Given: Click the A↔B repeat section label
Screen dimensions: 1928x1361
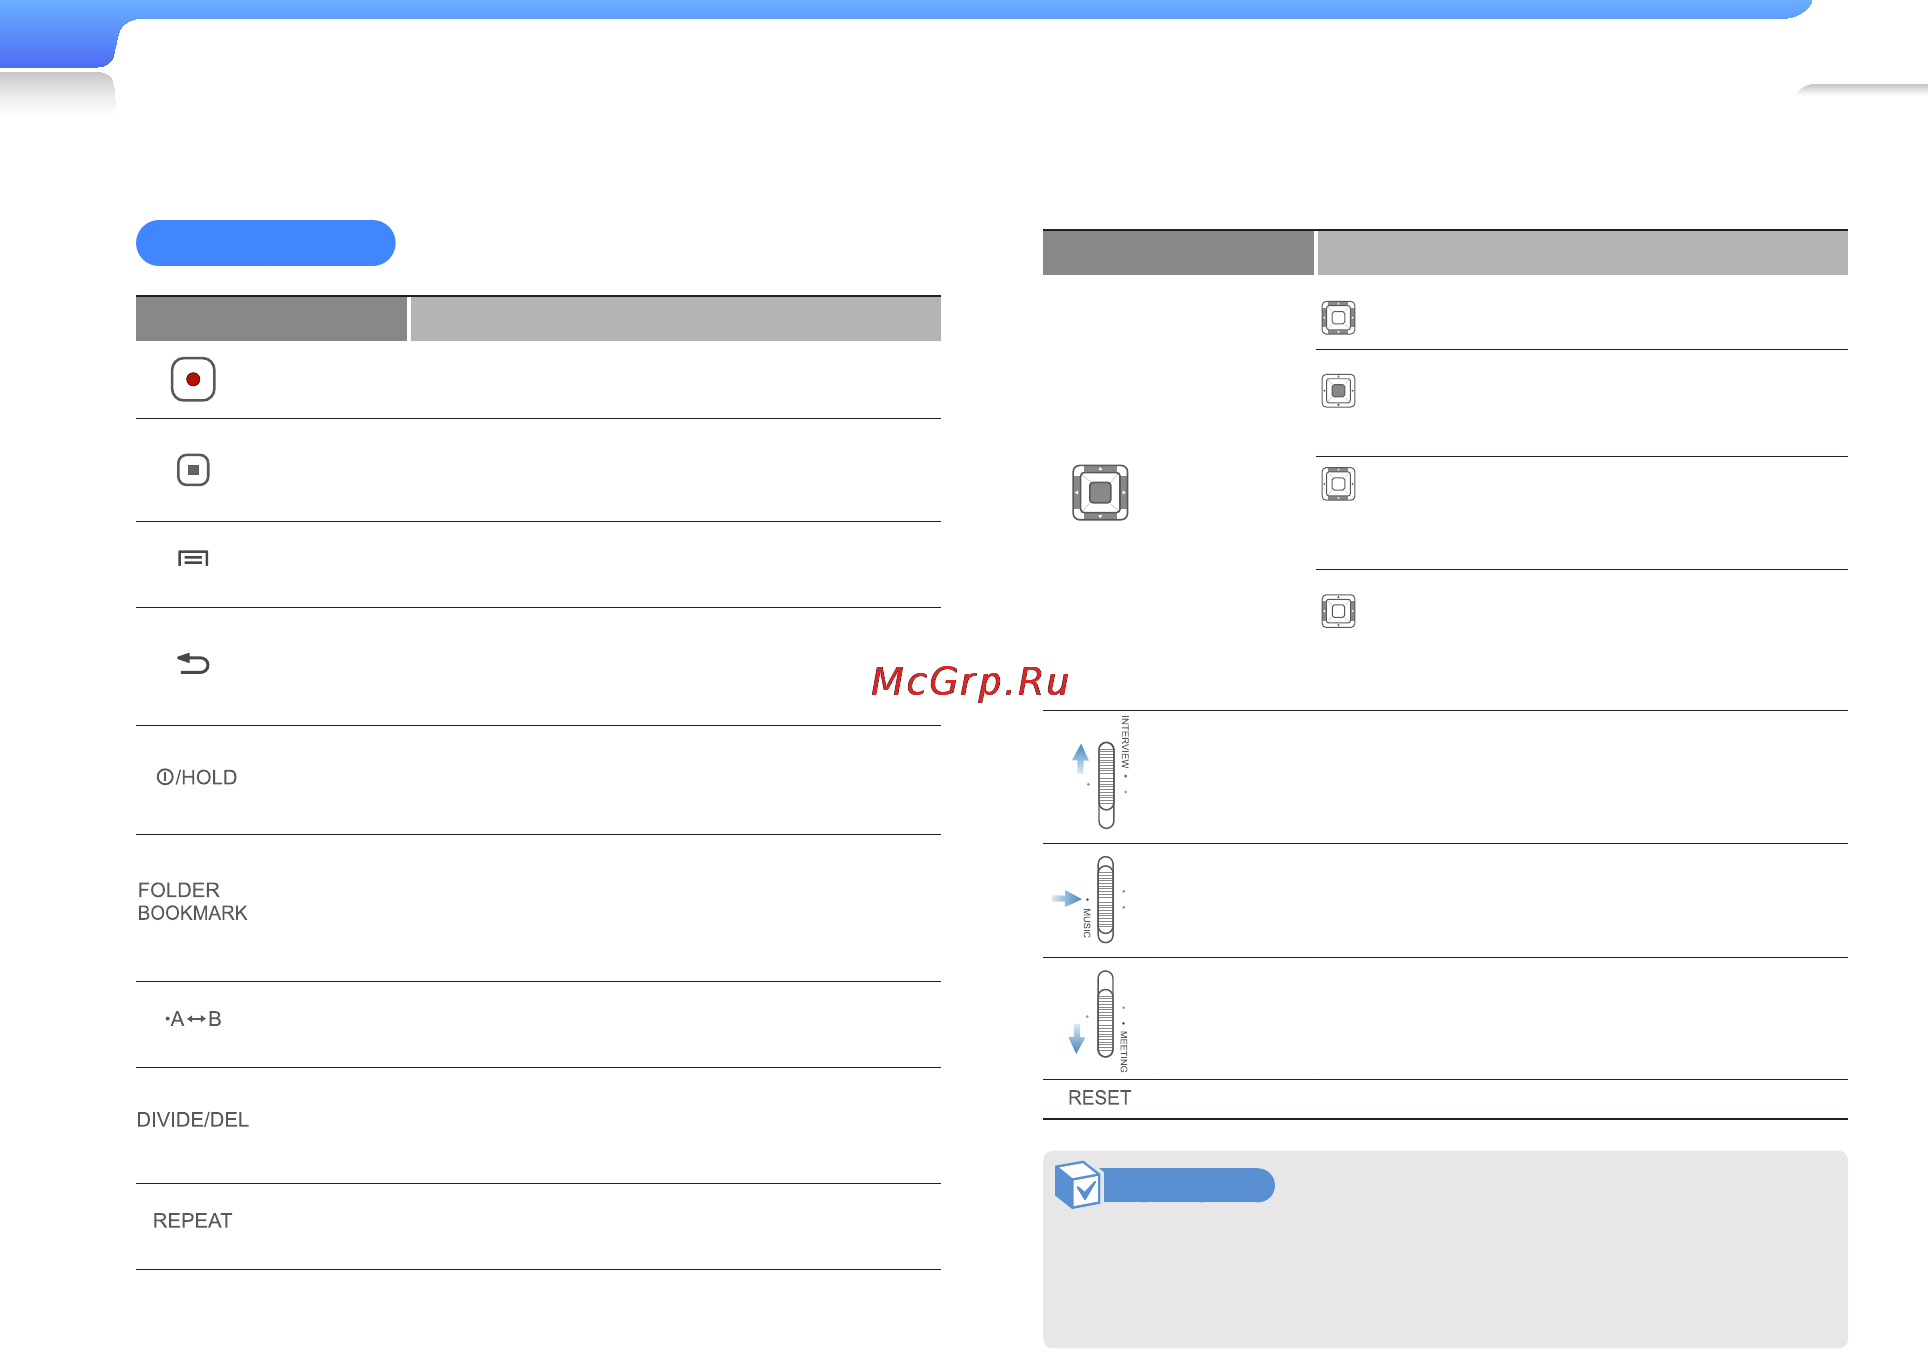Looking at the screenshot, I should [193, 1019].
